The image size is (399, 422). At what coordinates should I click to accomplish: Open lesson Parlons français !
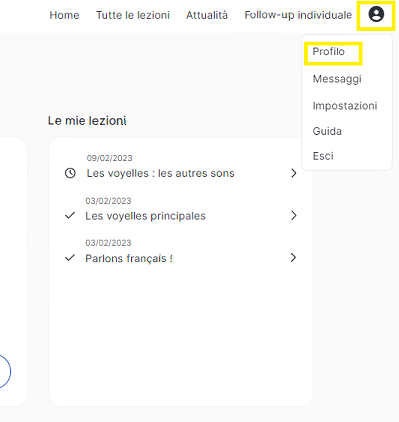[x=129, y=258]
